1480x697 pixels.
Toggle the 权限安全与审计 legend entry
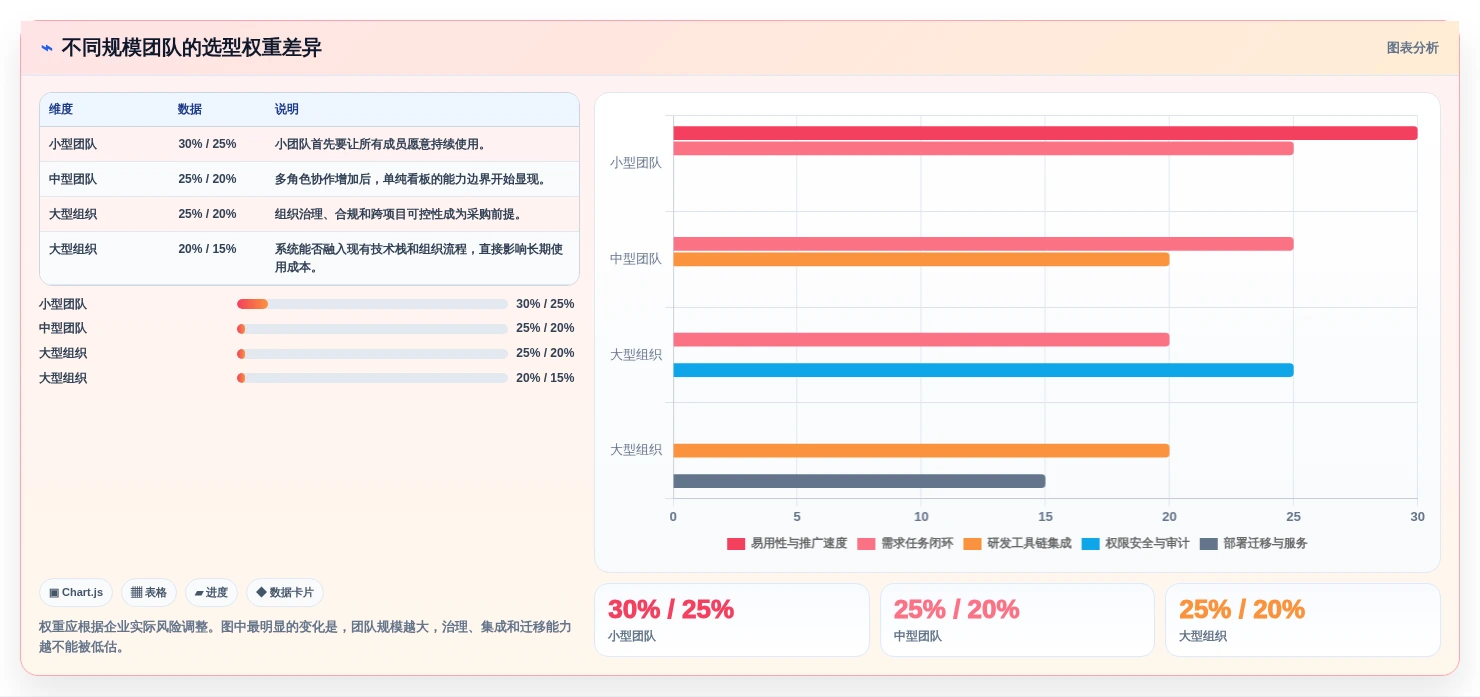[x=1135, y=543]
